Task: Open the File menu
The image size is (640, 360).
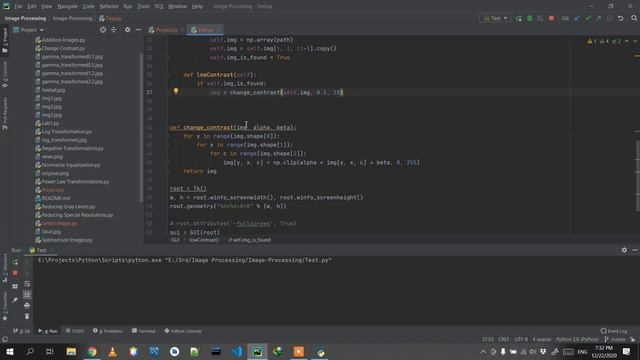Action: pyautogui.click(x=18, y=7)
